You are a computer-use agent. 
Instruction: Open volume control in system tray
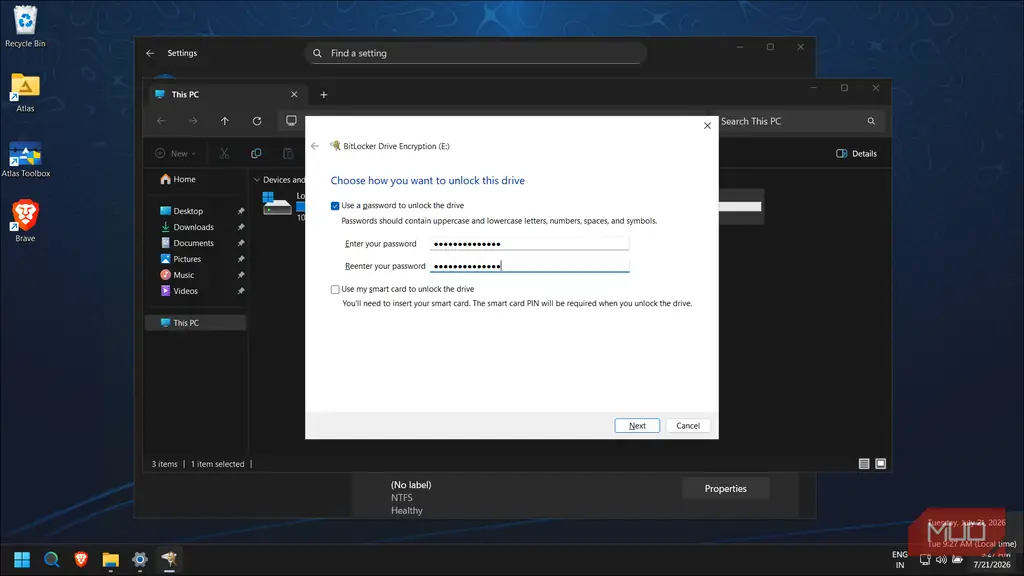point(941,560)
